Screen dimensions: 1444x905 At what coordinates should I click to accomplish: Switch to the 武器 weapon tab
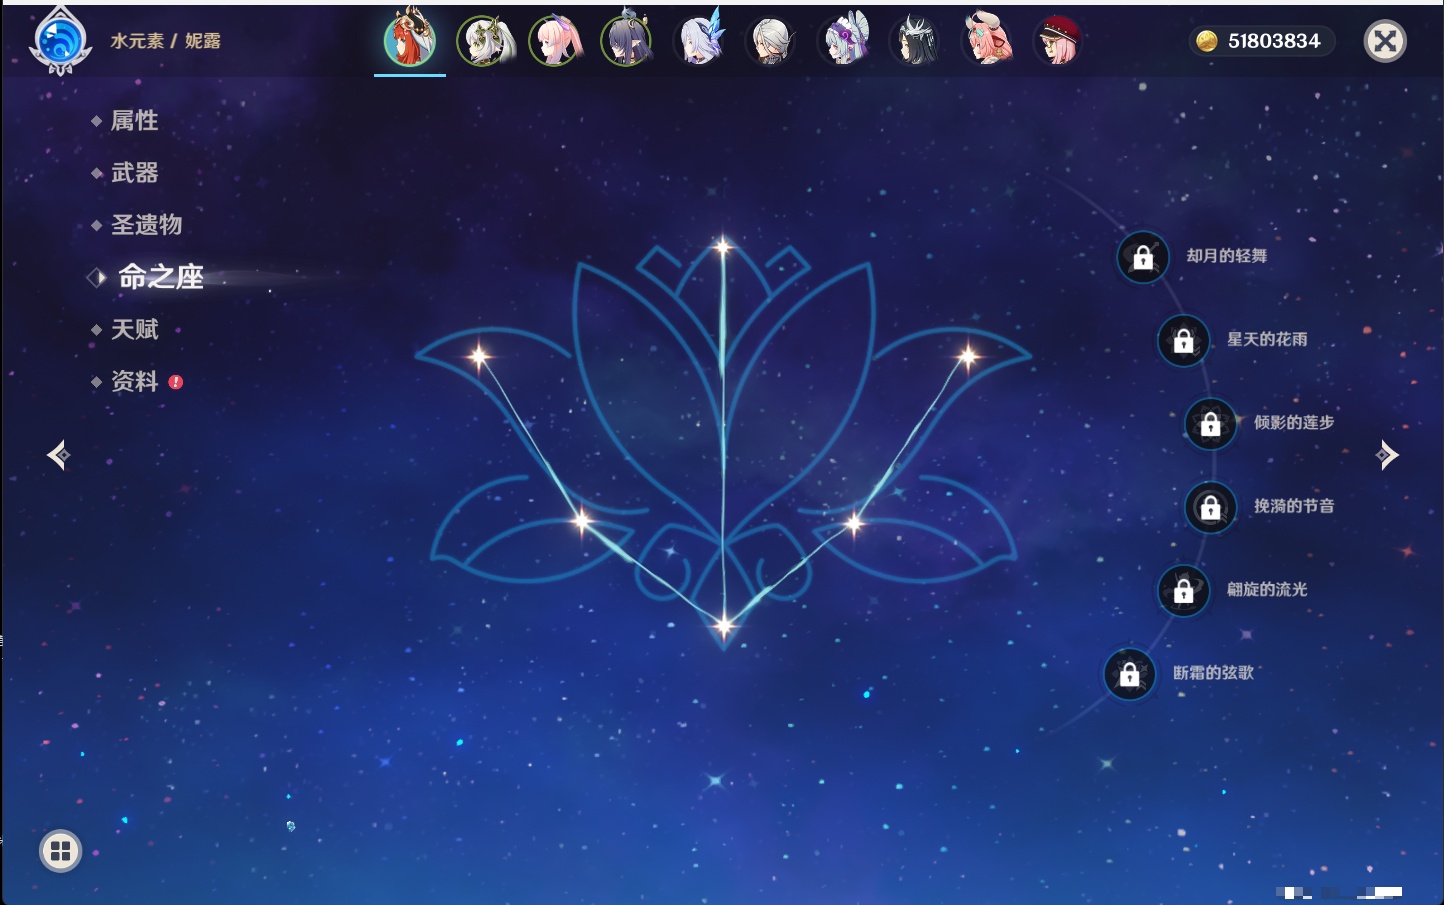[x=134, y=173]
